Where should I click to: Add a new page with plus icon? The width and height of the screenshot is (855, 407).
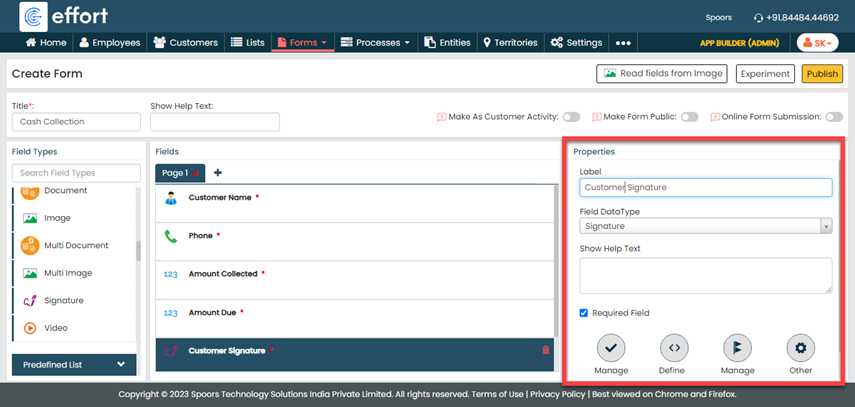(218, 173)
